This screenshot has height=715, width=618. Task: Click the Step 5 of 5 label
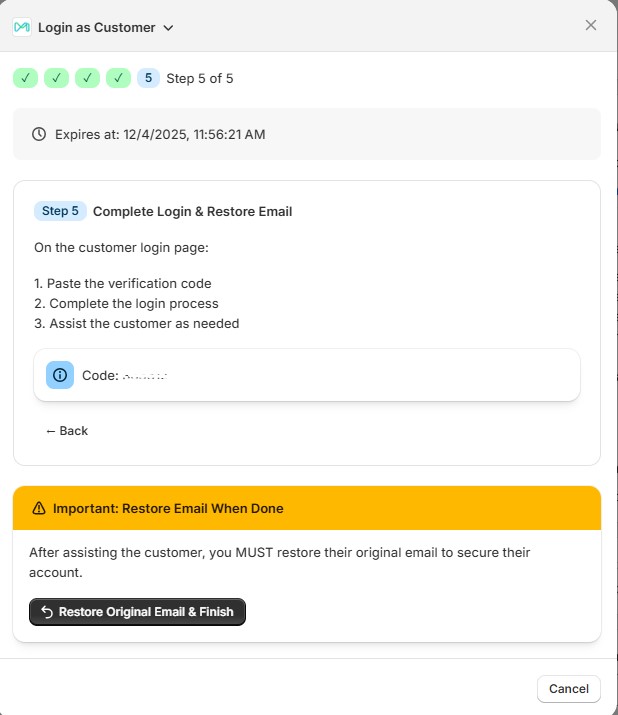click(200, 78)
